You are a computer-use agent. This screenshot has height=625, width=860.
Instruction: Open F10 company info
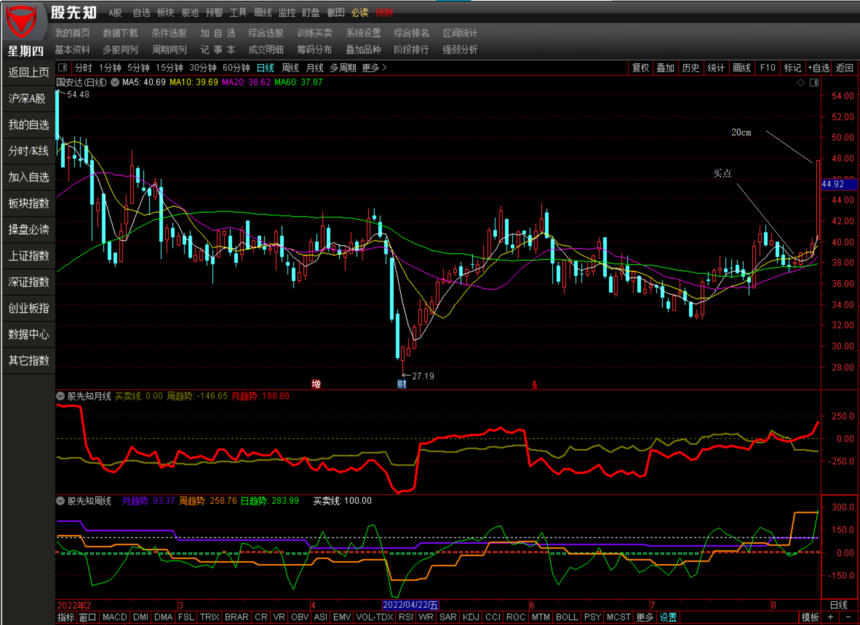pos(767,67)
